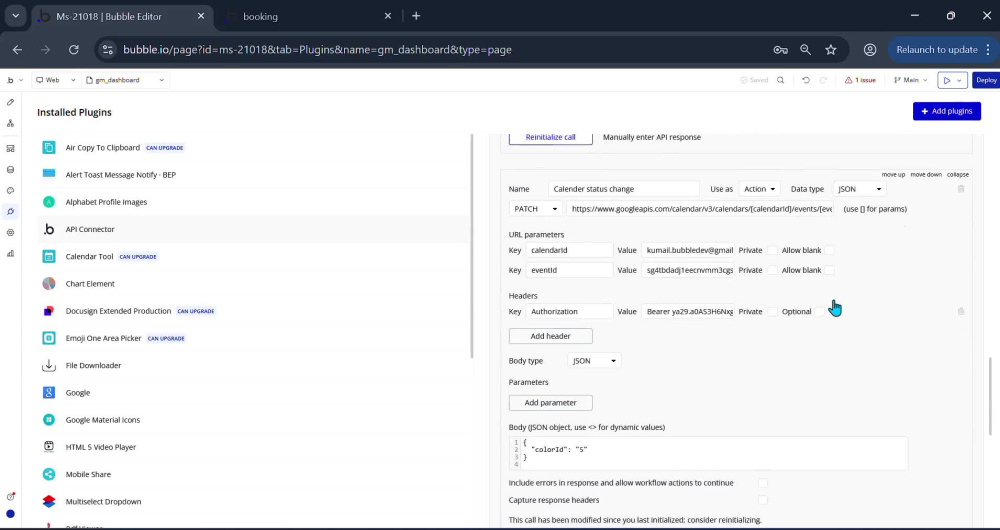Click the Deploy button
1000x530 pixels.
click(x=986, y=80)
